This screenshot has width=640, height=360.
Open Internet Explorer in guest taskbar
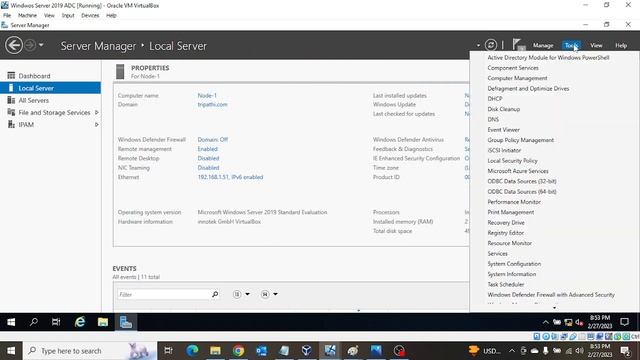(80, 322)
